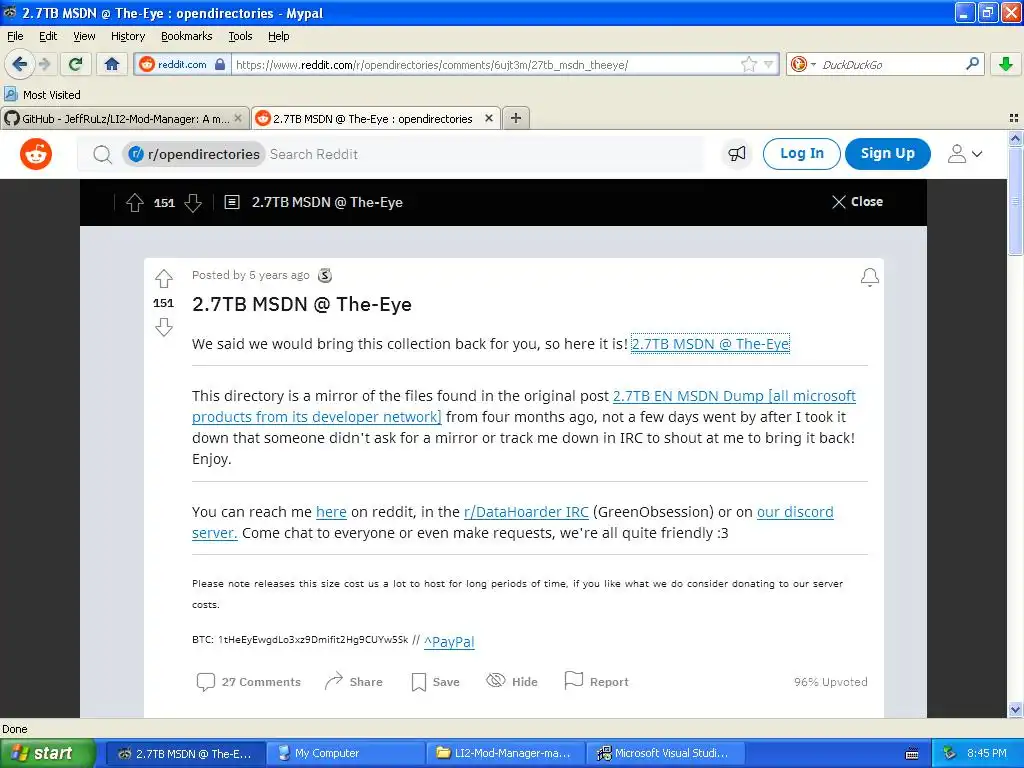The height and width of the screenshot is (768, 1024).
Task: Click the silver award icon by post date
Action: click(x=325, y=276)
